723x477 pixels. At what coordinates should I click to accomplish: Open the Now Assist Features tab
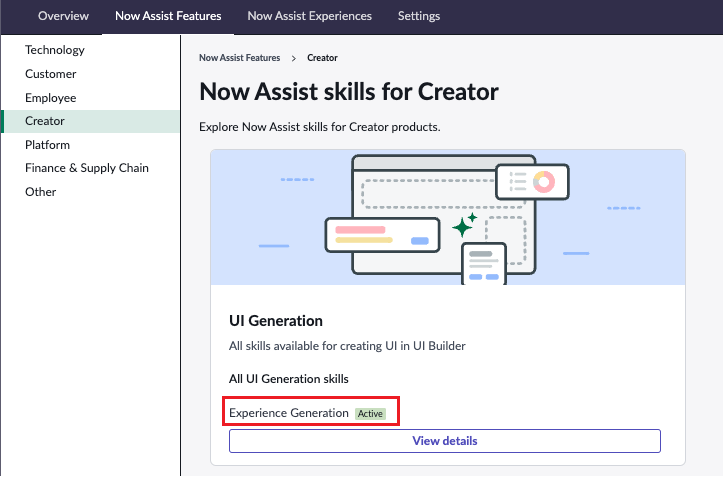[168, 16]
